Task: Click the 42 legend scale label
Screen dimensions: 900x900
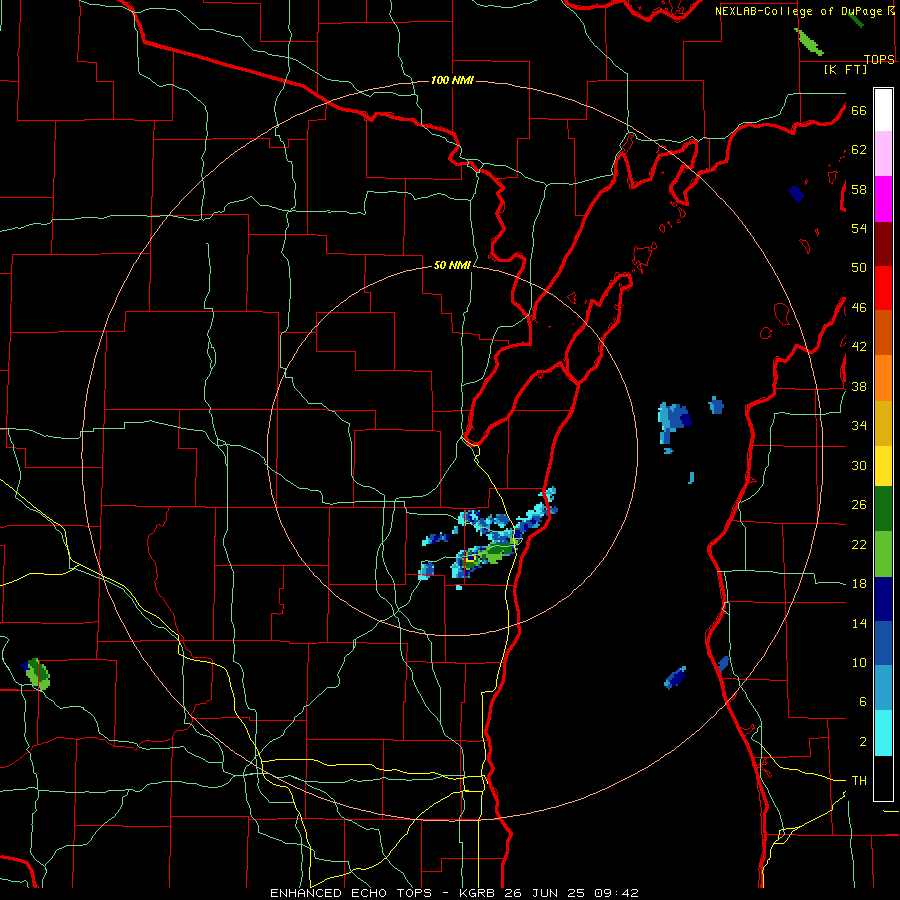Action: coord(859,347)
